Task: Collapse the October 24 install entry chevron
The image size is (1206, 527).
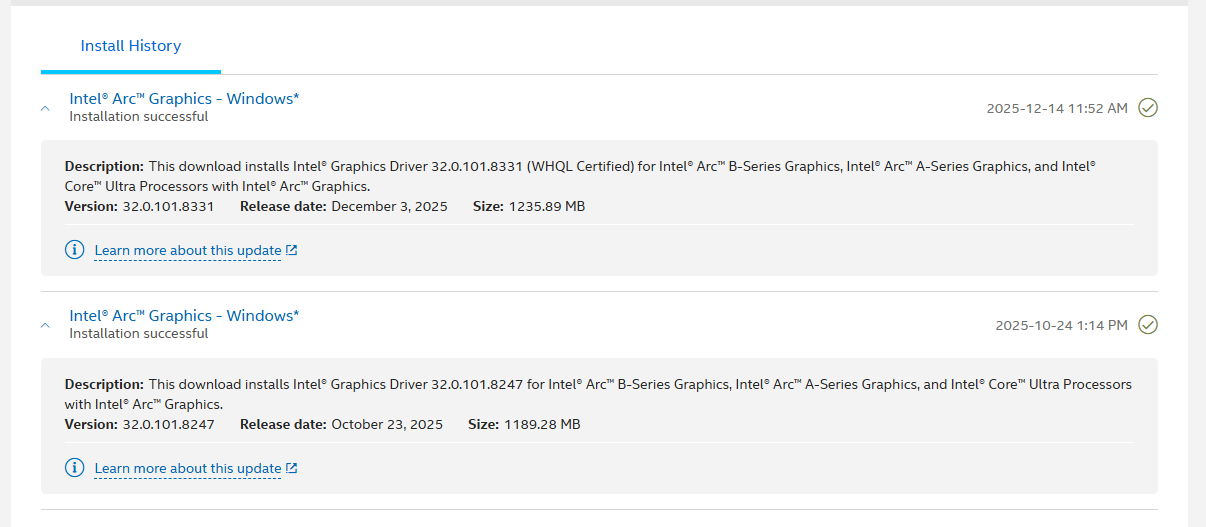Action: coord(45,325)
